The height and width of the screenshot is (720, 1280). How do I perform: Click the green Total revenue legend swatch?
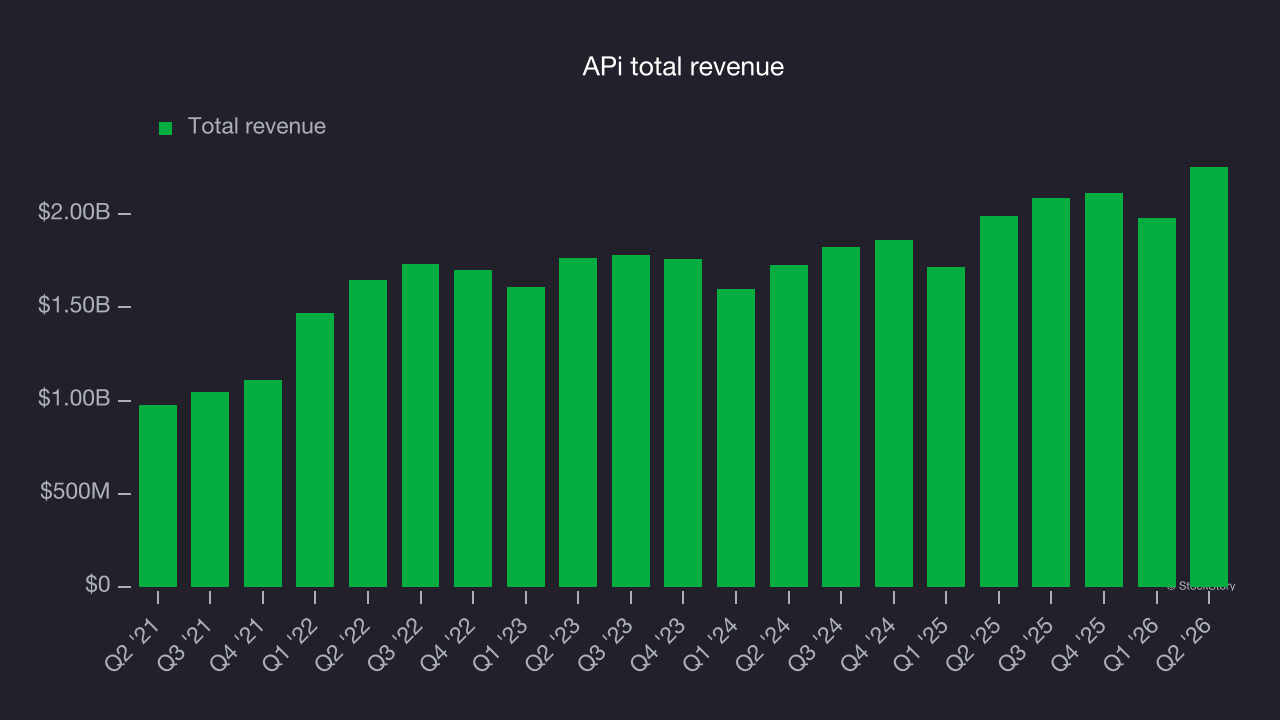point(166,128)
